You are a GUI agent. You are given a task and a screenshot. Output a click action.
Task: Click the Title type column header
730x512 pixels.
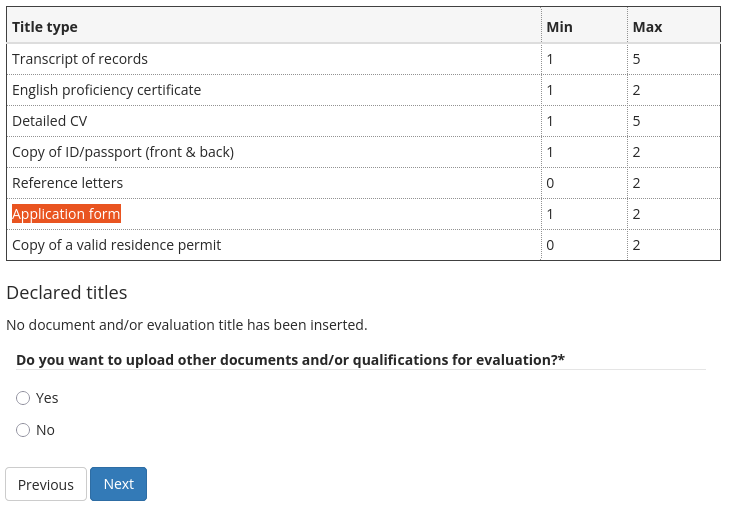pos(45,27)
